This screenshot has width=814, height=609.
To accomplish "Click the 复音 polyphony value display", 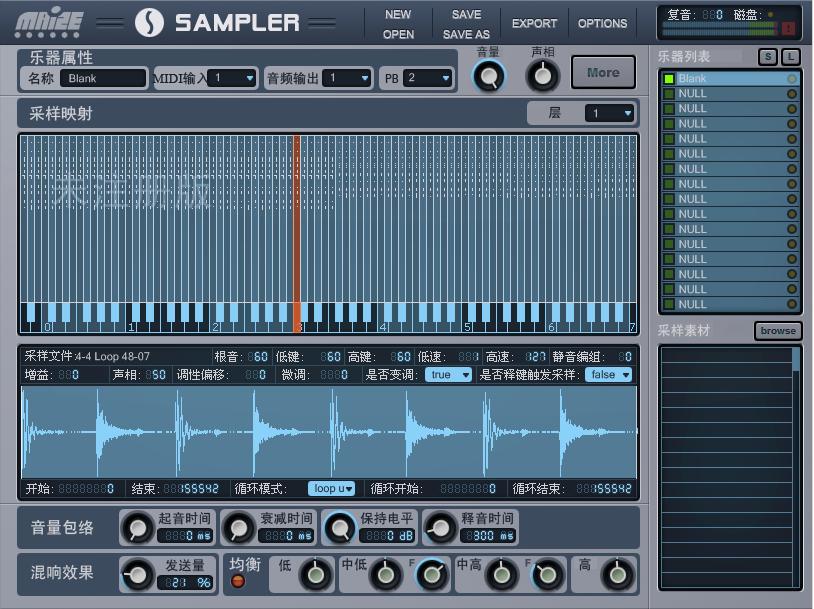I will click(712, 15).
